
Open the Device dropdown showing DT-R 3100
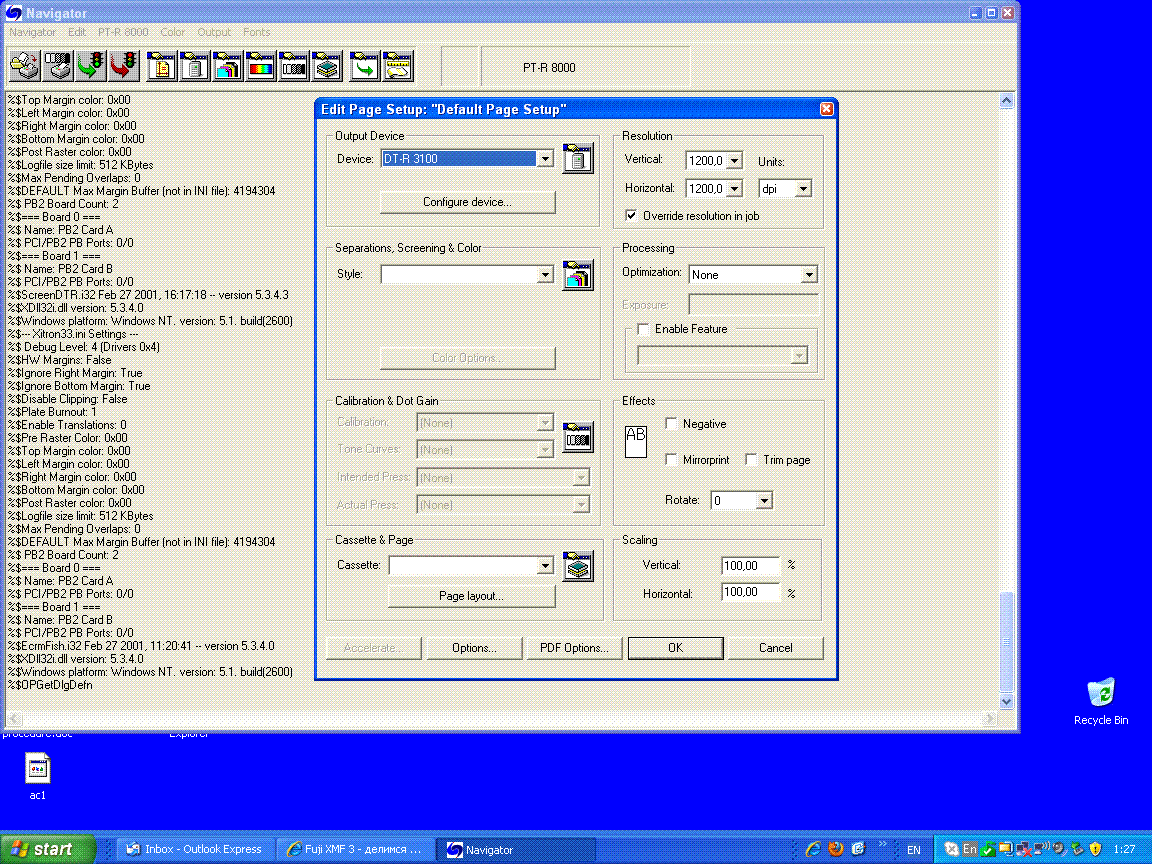tap(544, 159)
